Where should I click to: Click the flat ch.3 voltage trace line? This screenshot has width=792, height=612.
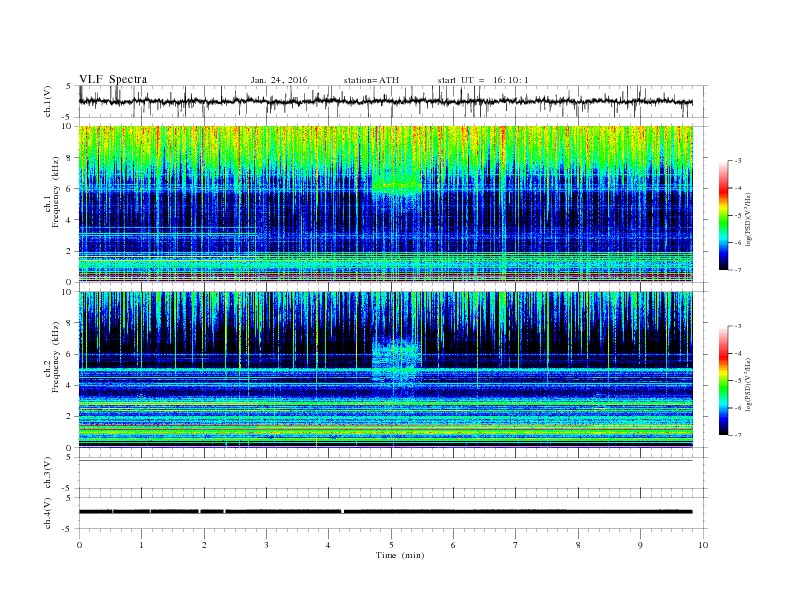[385, 461]
